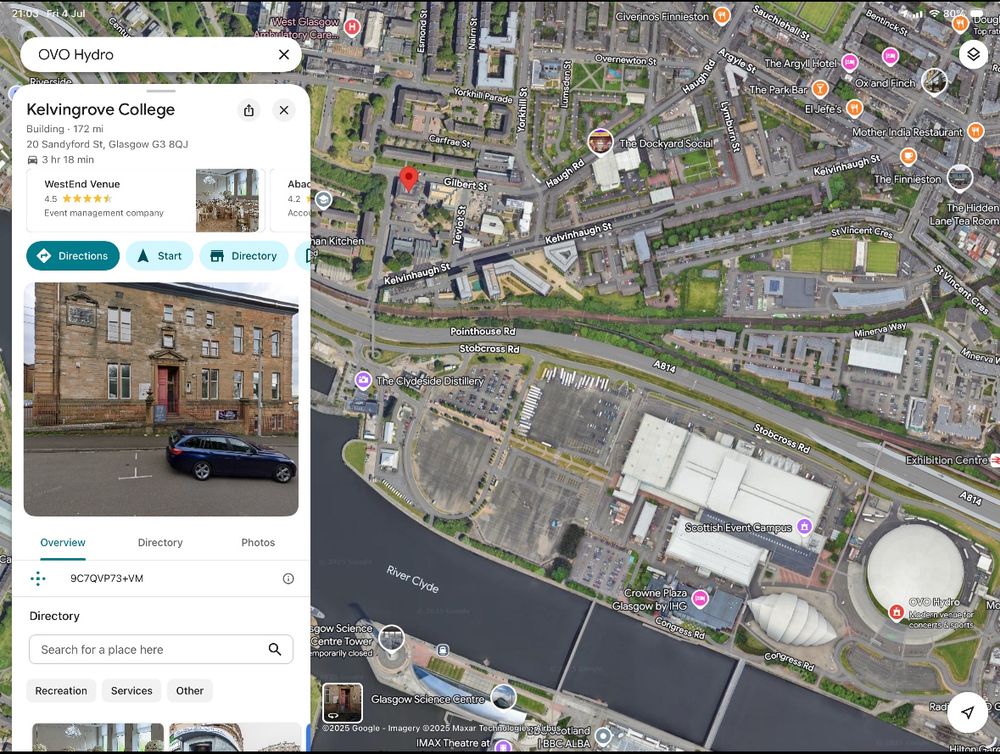Open the Kelvingrove College street photo
Viewport: 1000px width, 754px height.
click(x=161, y=399)
